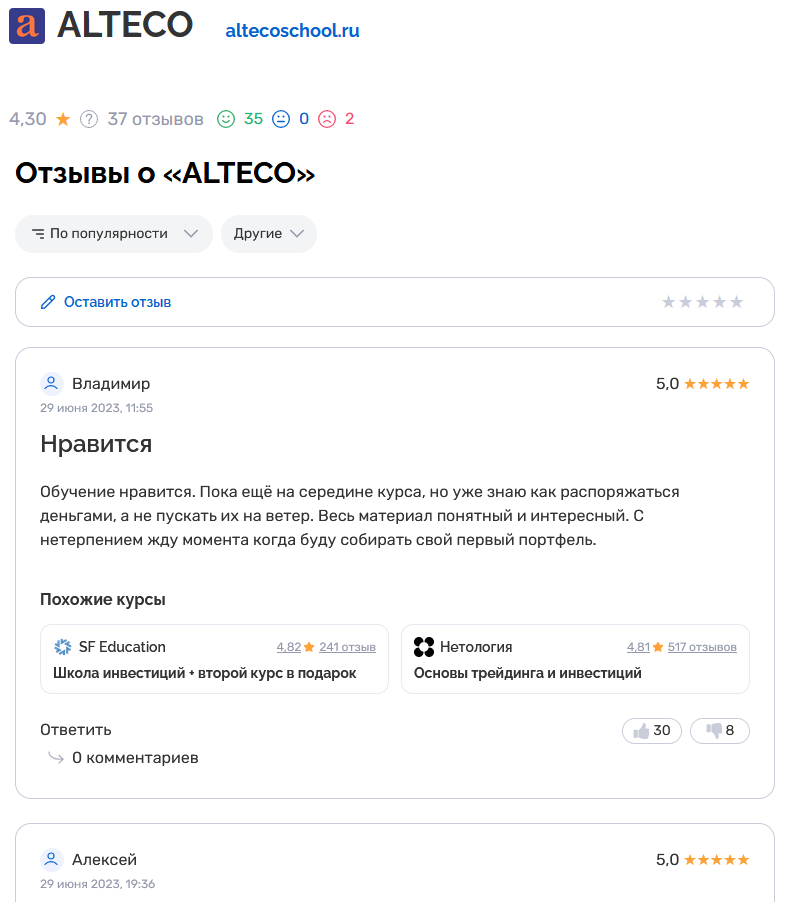The width and height of the screenshot is (786, 902).
Task: Open the По популярности sorting dropdown
Action: pos(113,233)
